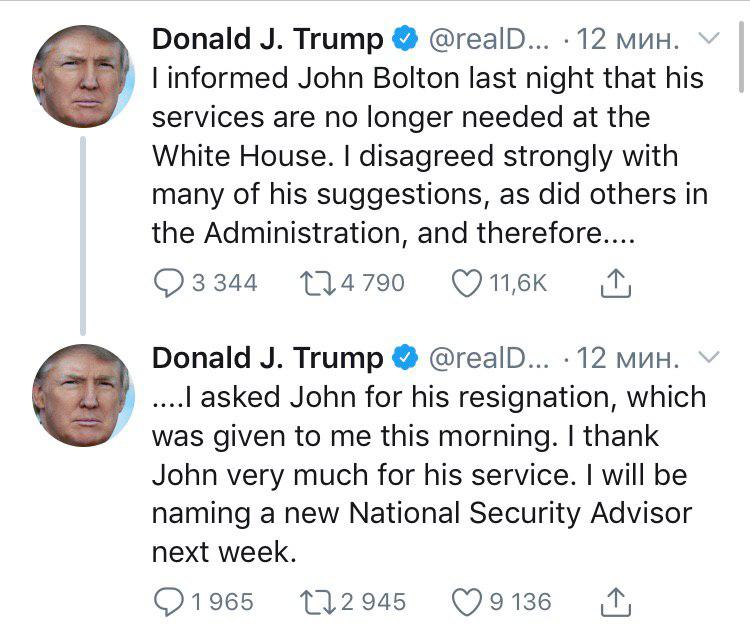Viewport: 750px width, 628px height.
Task: Open the profile avatar on first tweet
Action: 83,75
